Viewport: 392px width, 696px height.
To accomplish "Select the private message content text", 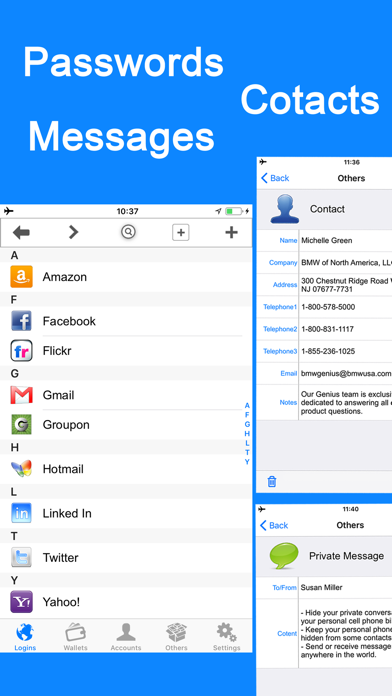I will click(345, 633).
